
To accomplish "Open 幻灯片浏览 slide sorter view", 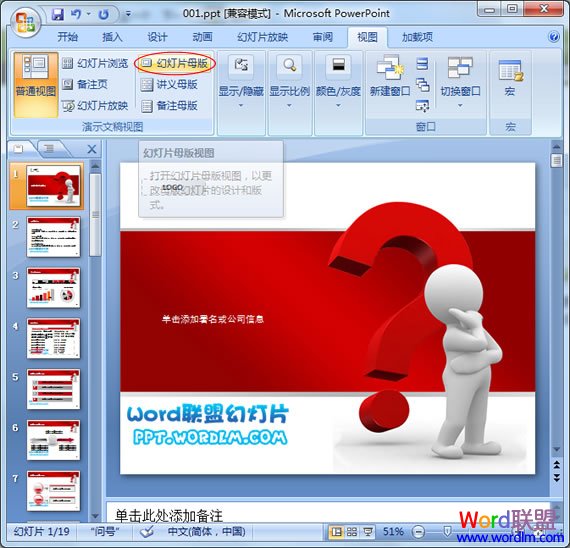I will tap(95, 64).
